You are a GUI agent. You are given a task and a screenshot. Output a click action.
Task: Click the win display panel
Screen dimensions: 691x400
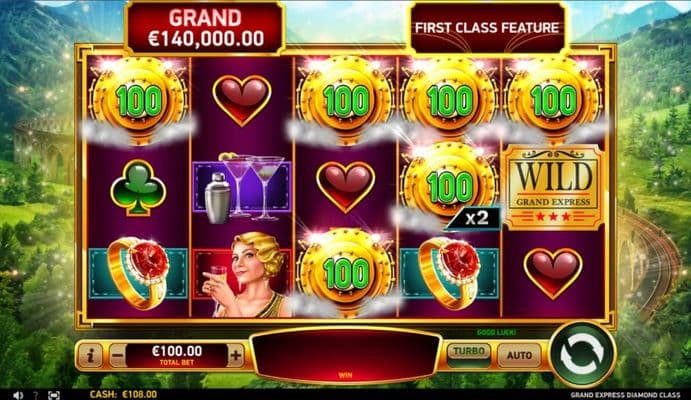pos(346,356)
